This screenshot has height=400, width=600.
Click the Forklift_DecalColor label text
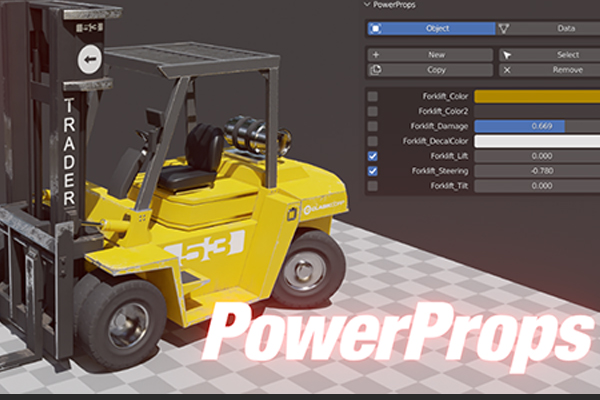(435, 141)
